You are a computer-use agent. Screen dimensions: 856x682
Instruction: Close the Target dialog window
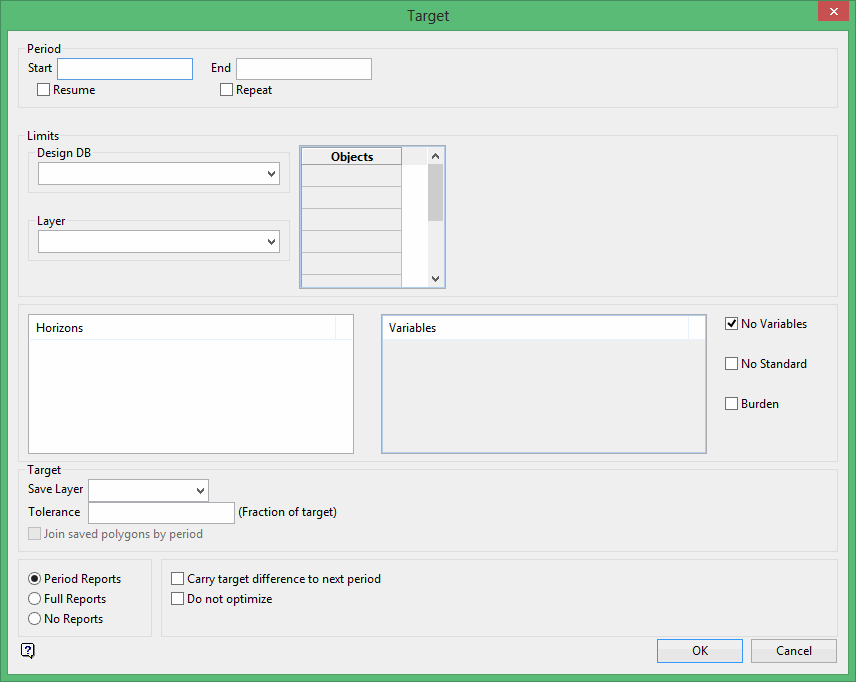coord(830,12)
